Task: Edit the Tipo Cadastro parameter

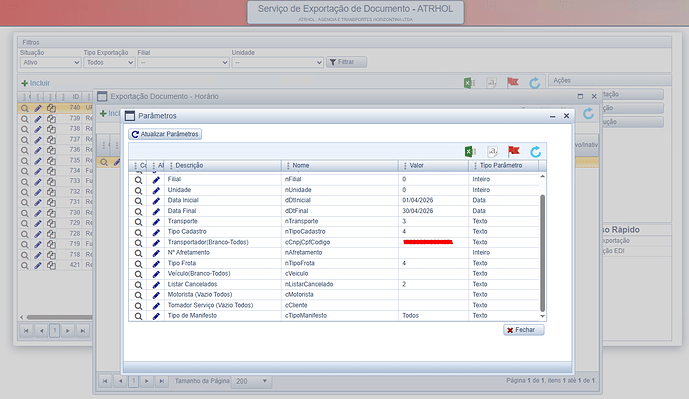Action: (156, 232)
